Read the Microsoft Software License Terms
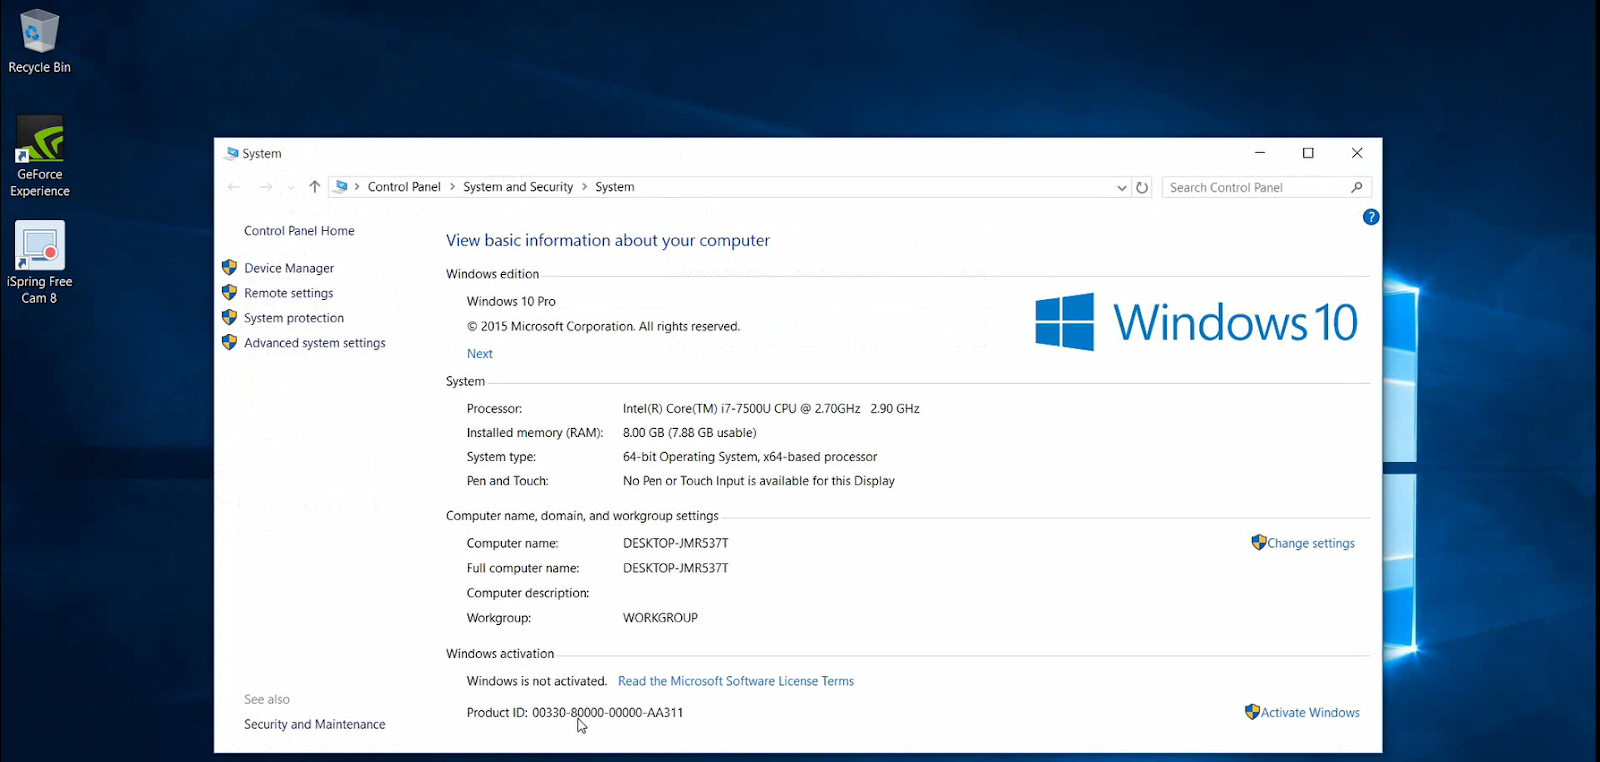 pyautogui.click(x=736, y=681)
